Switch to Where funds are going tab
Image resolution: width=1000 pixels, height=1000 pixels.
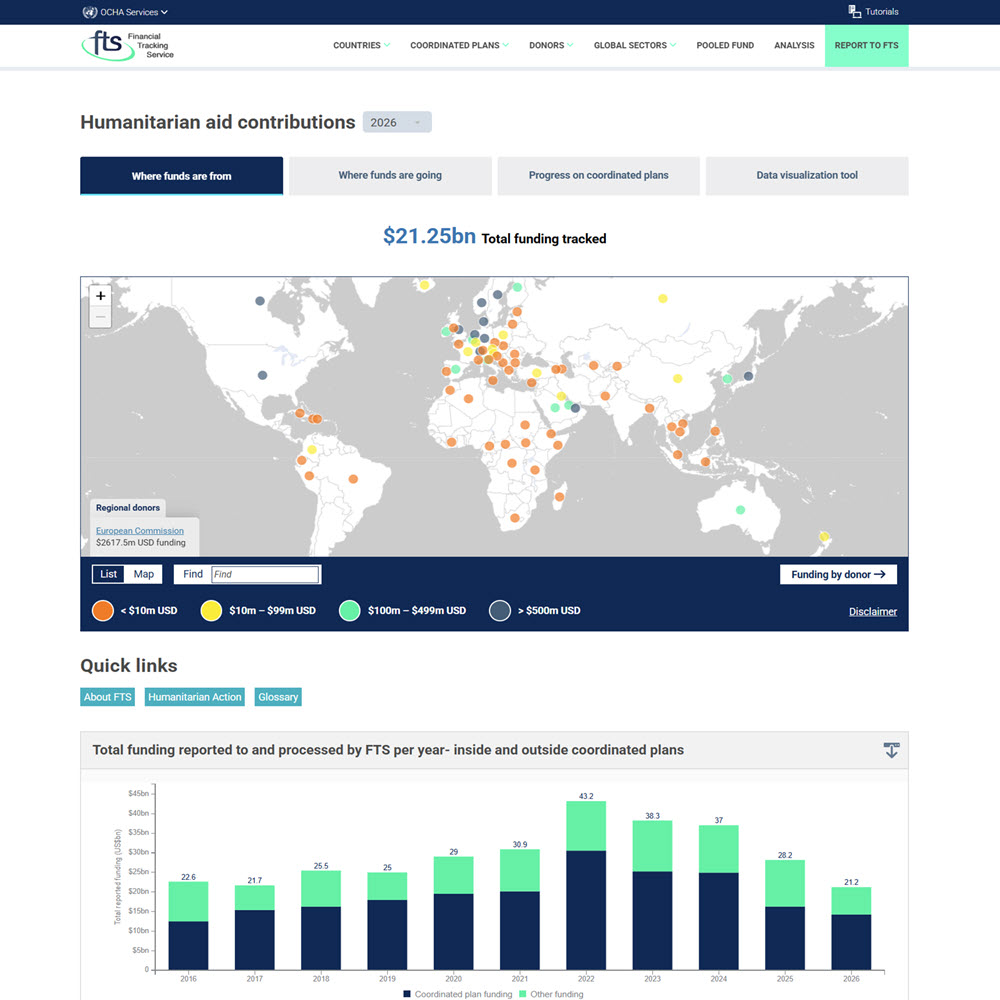(x=390, y=175)
